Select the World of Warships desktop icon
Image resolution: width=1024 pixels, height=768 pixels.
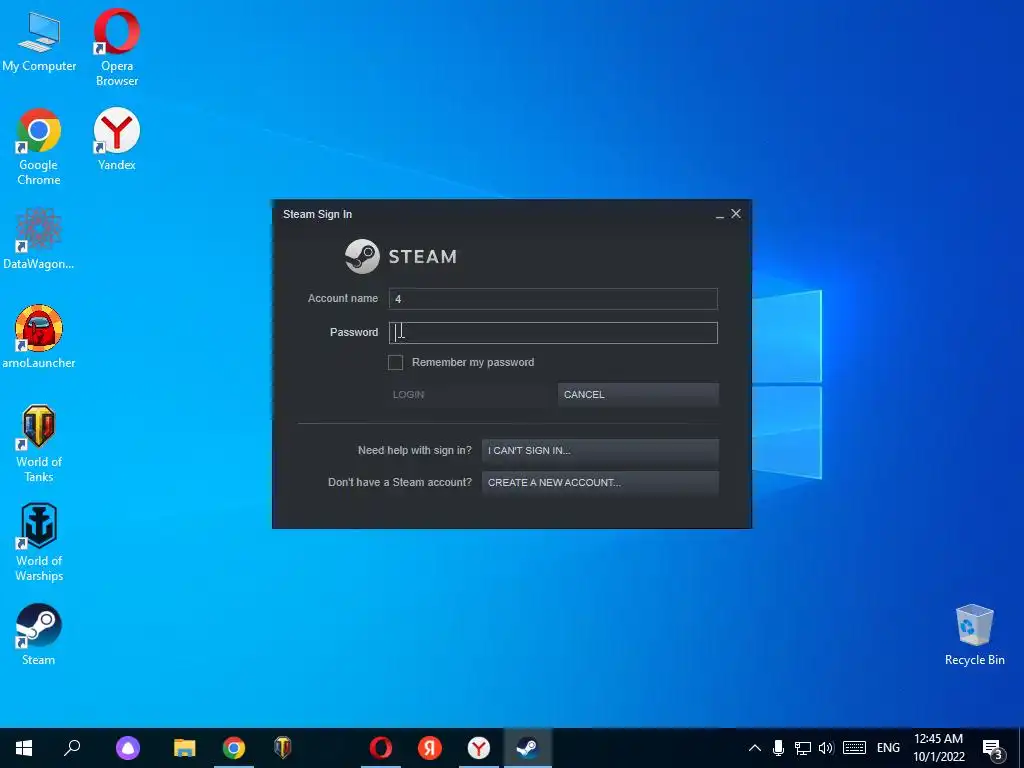click(x=39, y=542)
